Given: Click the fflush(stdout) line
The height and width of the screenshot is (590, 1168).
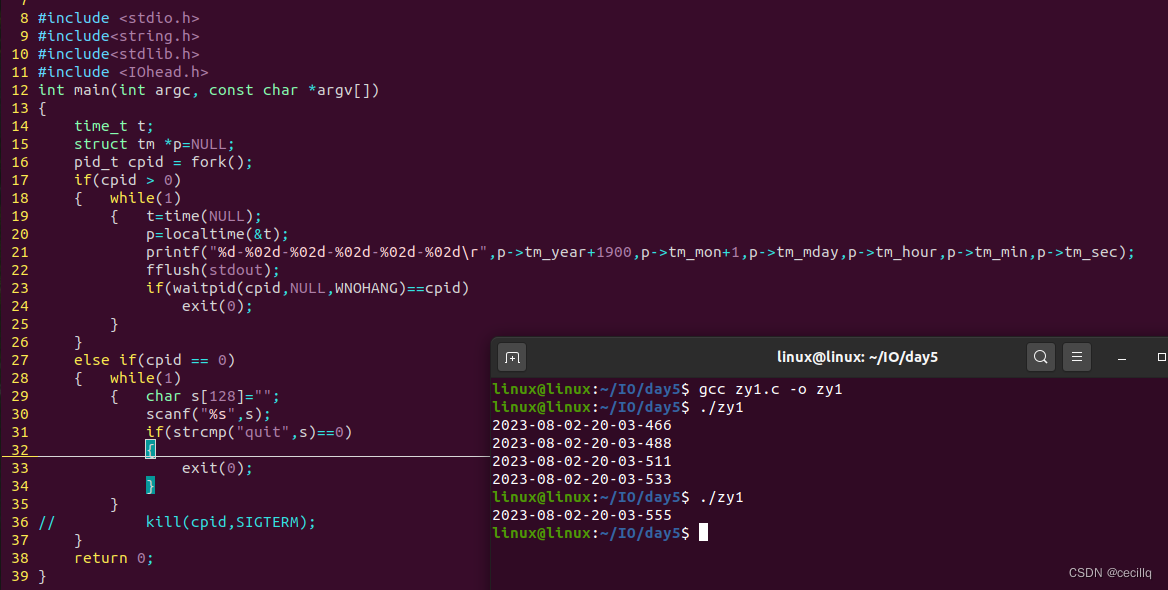Looking at the screenshot, I should point(212,270).
